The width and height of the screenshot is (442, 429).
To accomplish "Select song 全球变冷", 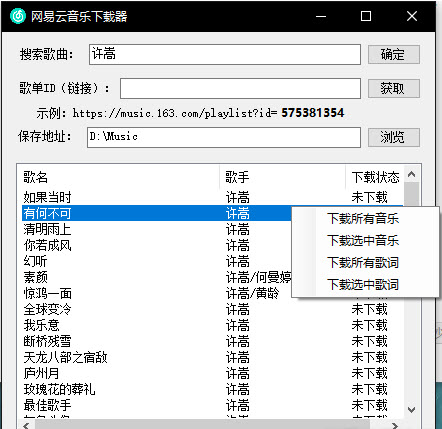I will [47, 309].
